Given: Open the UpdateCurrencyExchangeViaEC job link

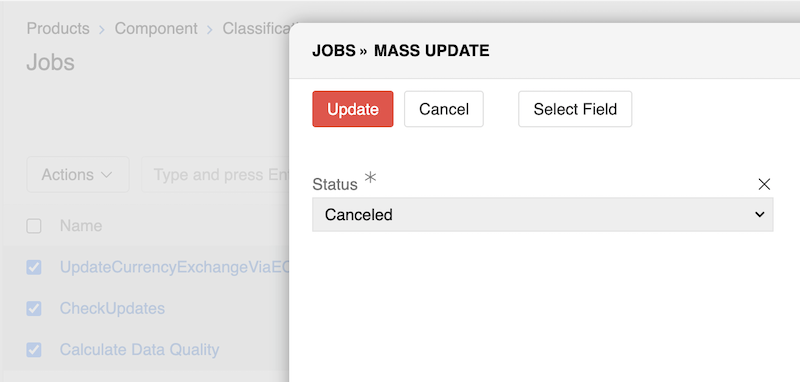Looking at the screenshot, I should click(x=174, y=267).
